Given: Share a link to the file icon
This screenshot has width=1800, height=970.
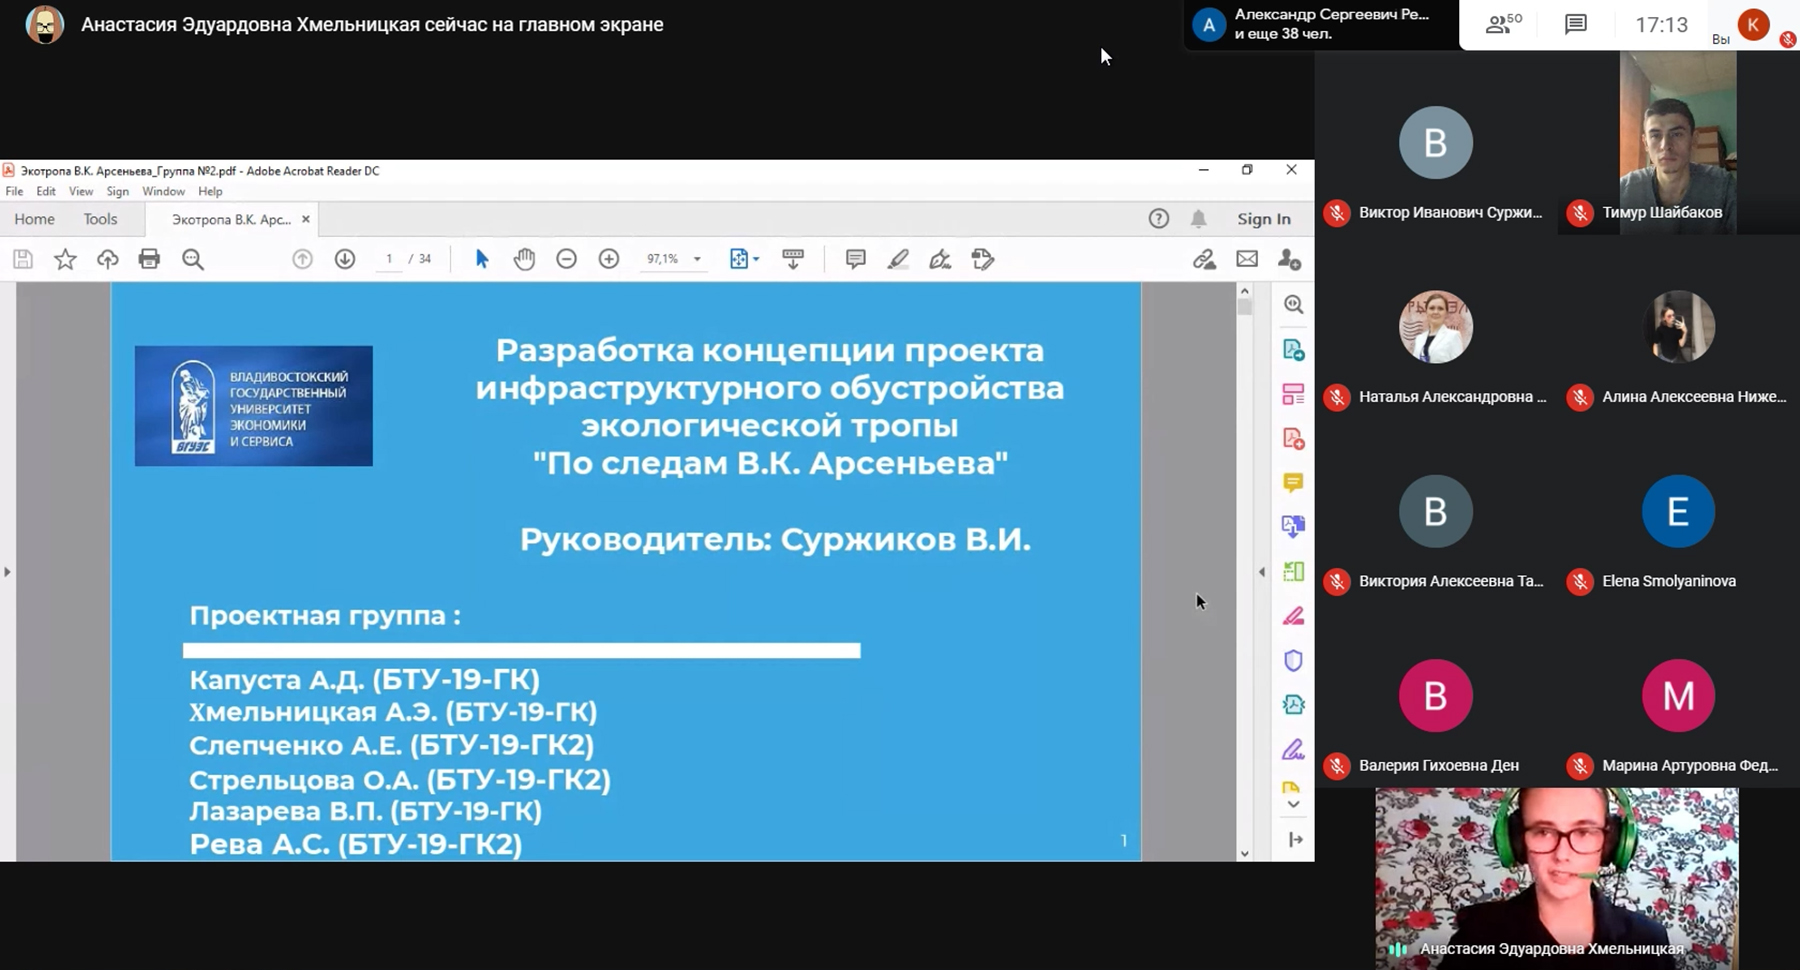Looking at the screenshot, I should (x=1204, y=259).
